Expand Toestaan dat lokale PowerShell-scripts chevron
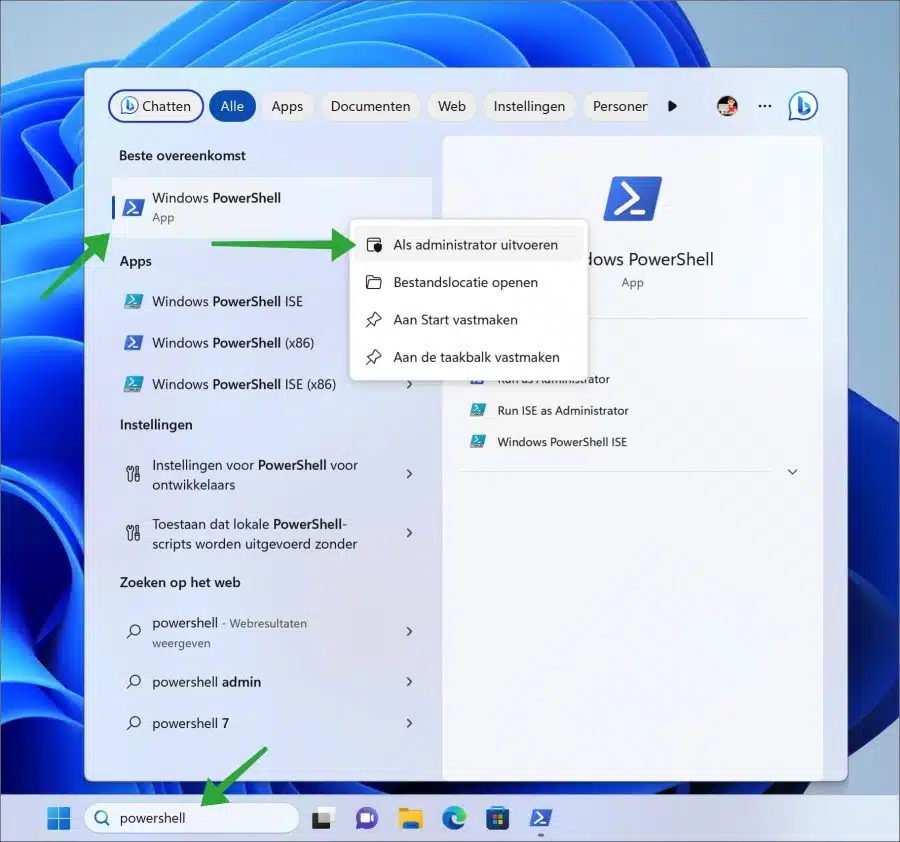Image resolution: width=900 pixels, height=842 pixels. tap(409, 533)
